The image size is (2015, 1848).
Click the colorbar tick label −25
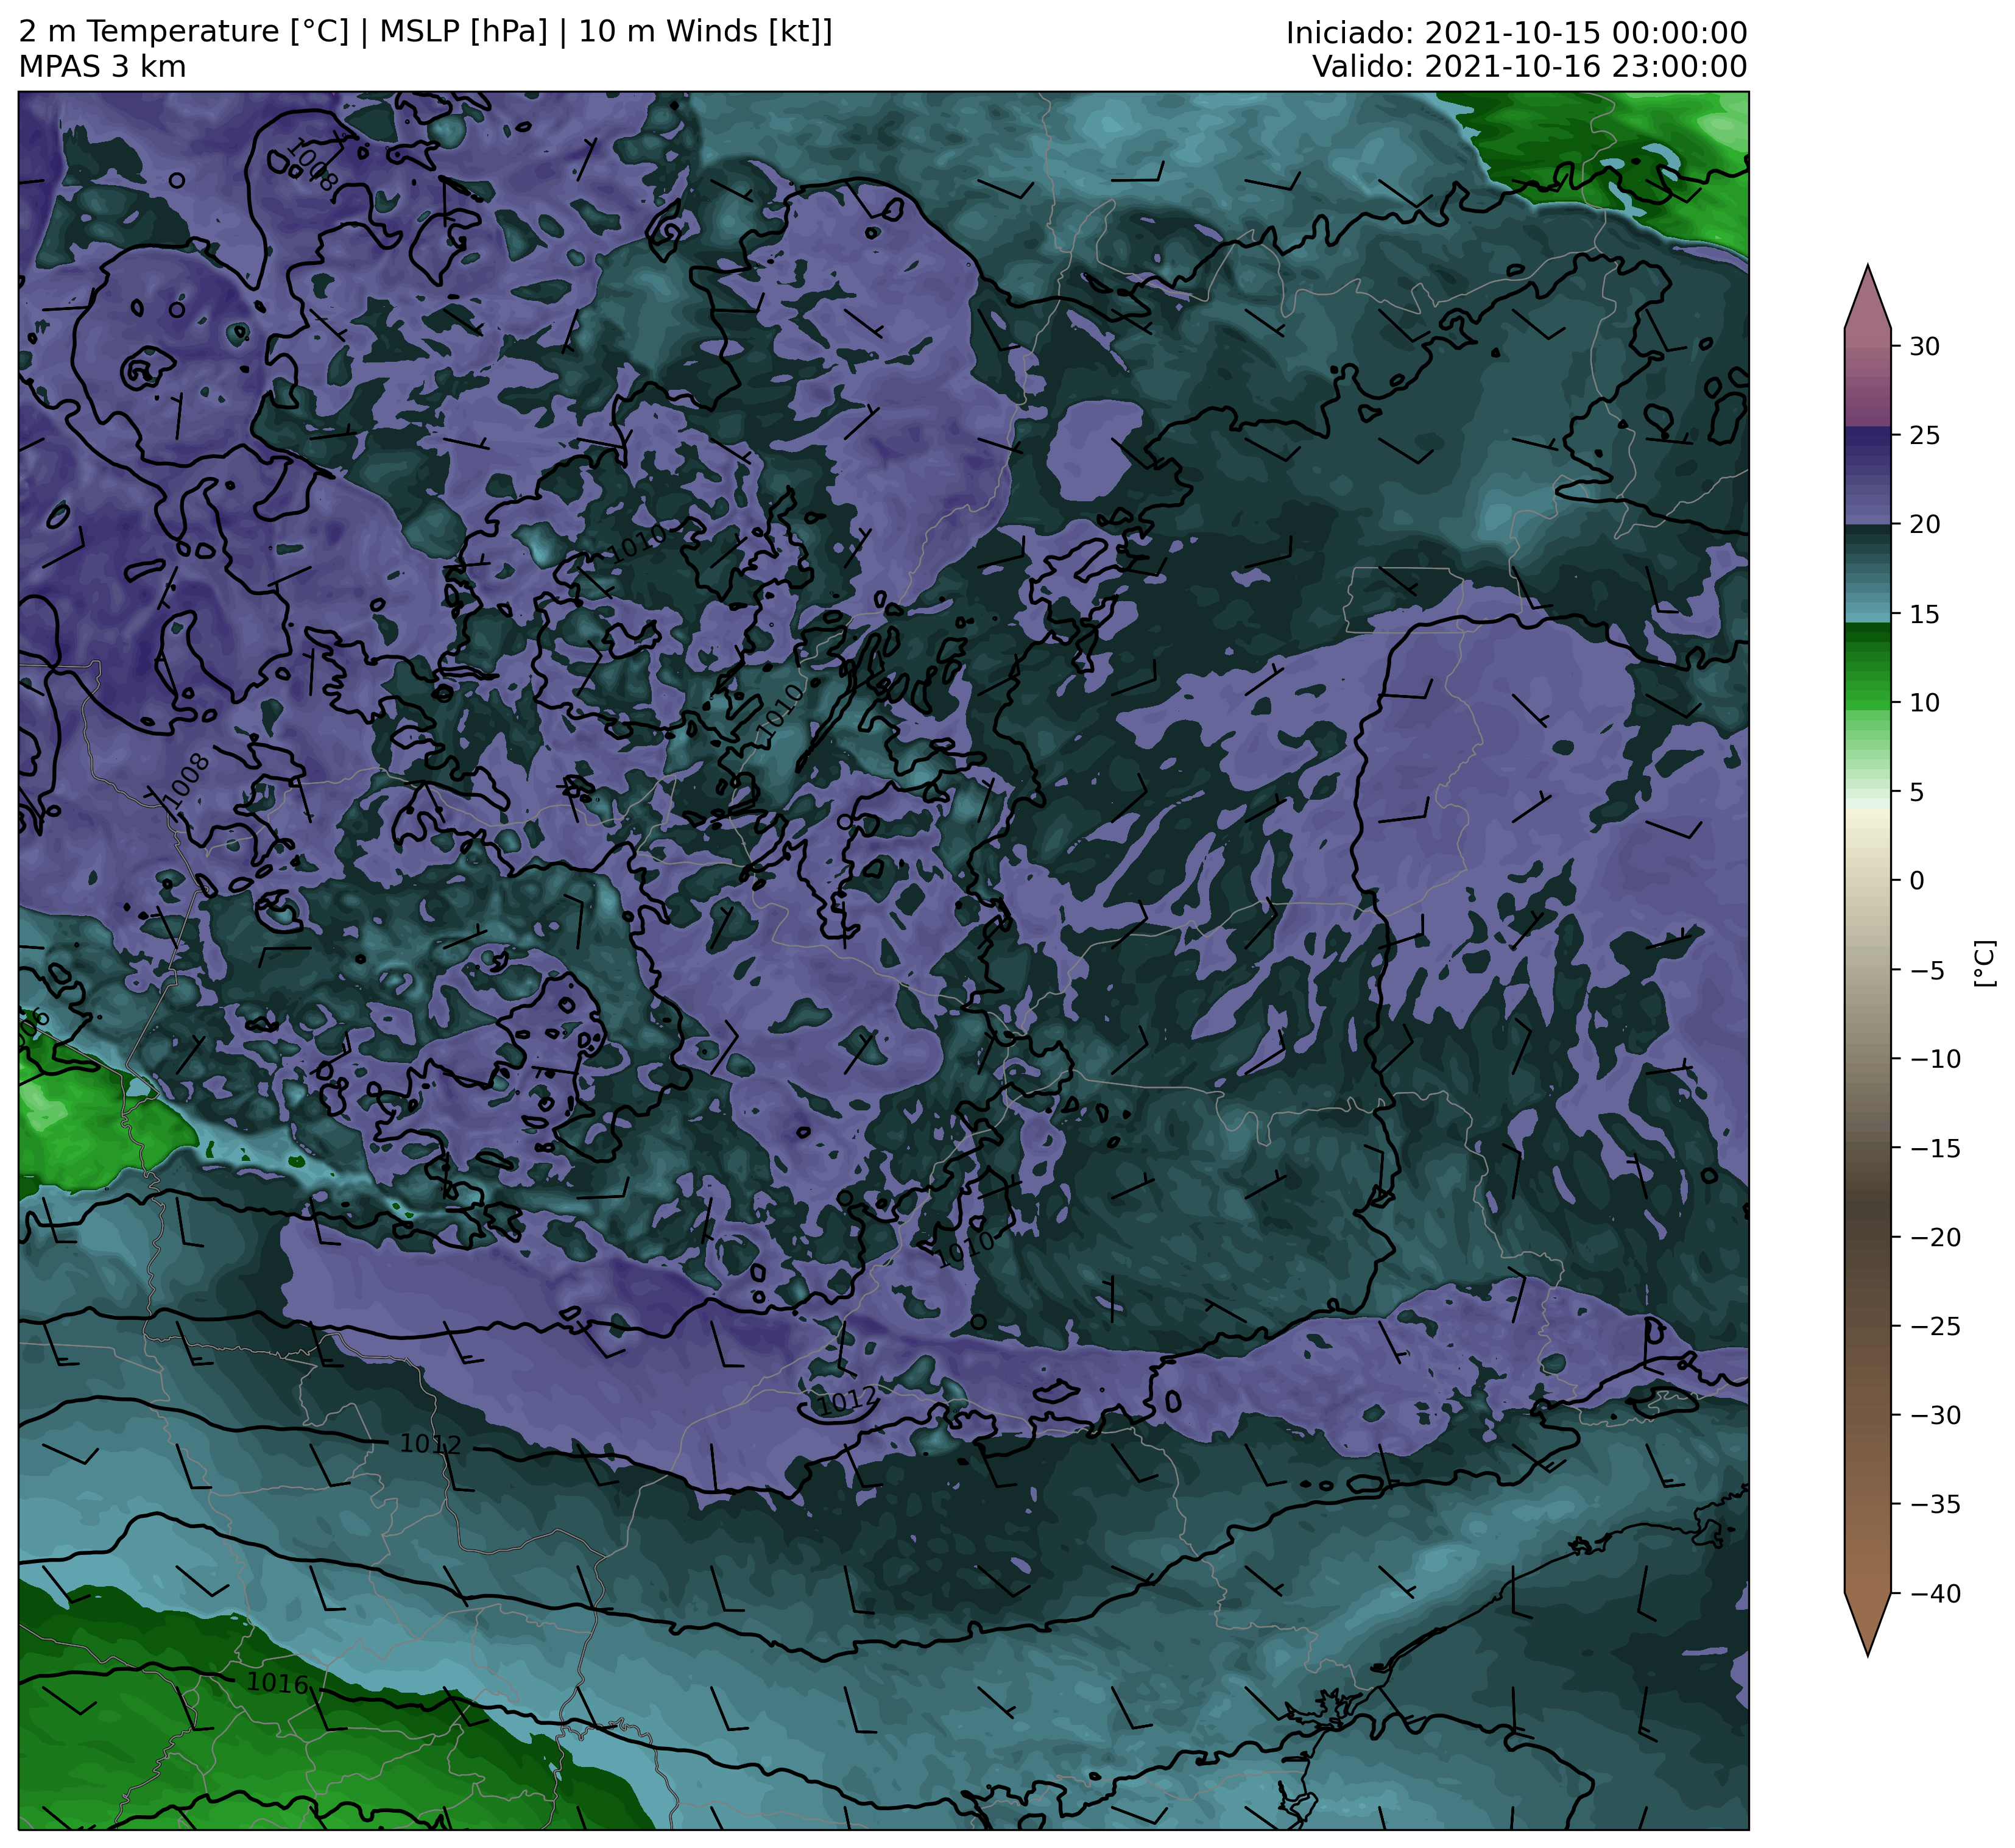(x=1935, y=1326)
